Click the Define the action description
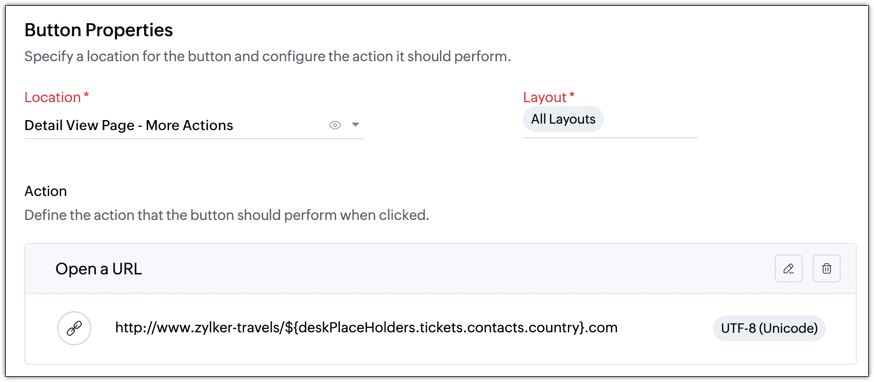Viewport: 874px width, 382px height. coord(226,215)
